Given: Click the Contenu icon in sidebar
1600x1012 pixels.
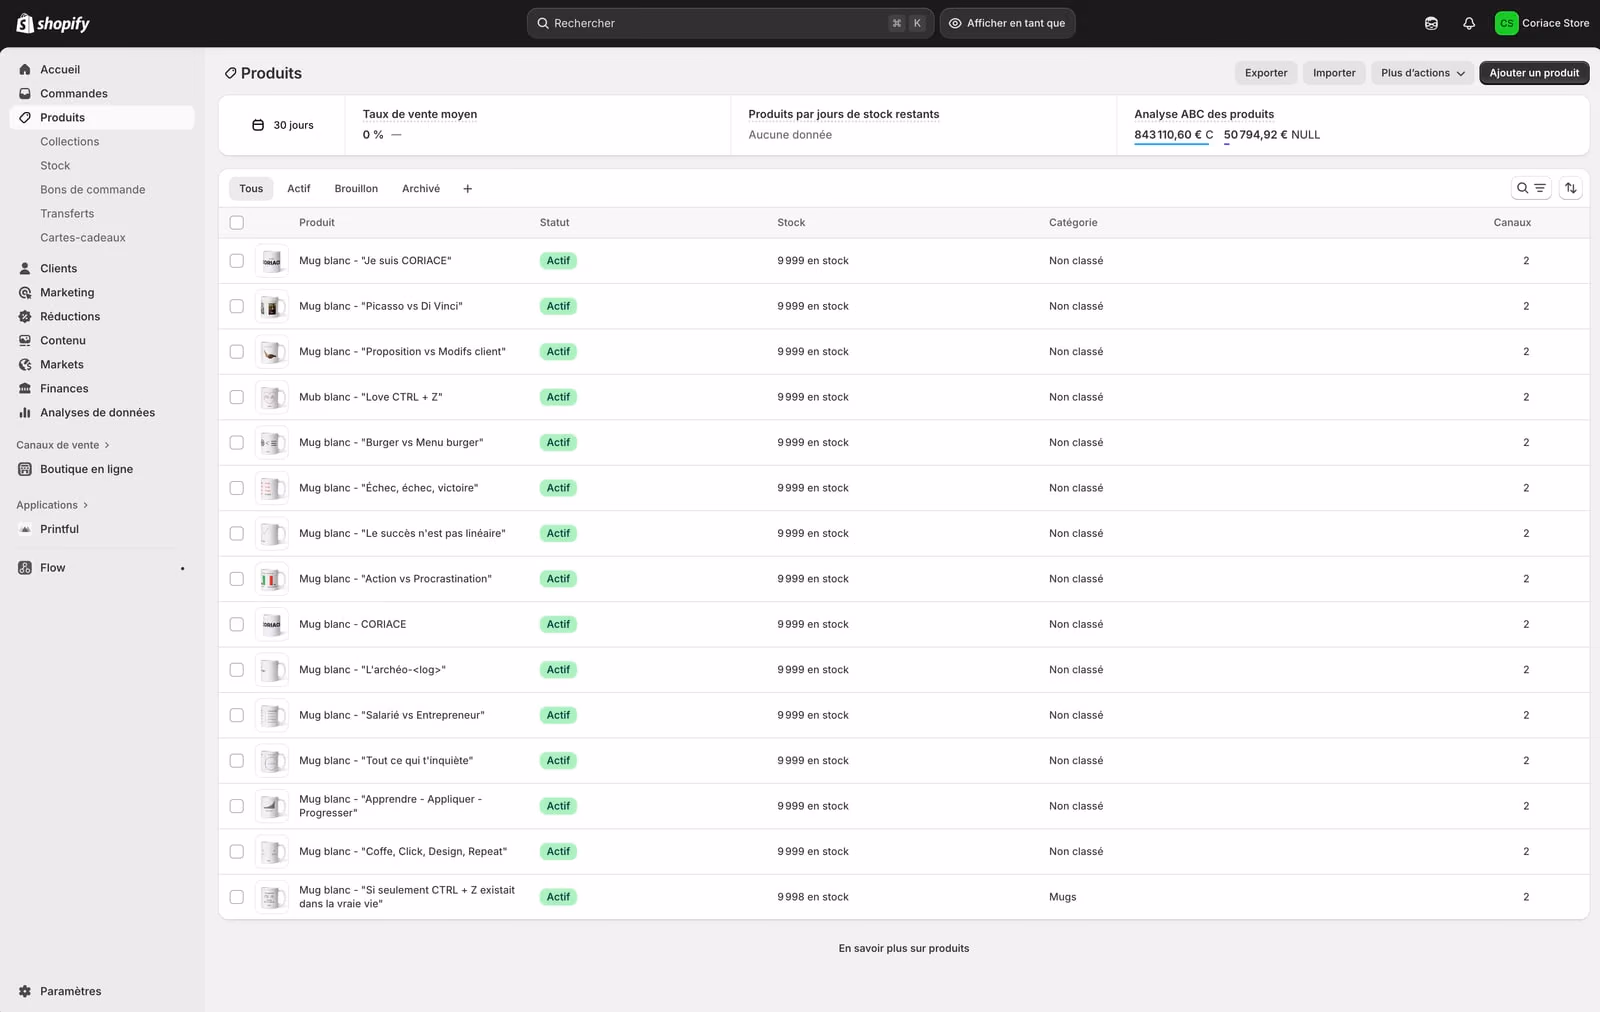Looking at the screenshot, I should (25, 340).
